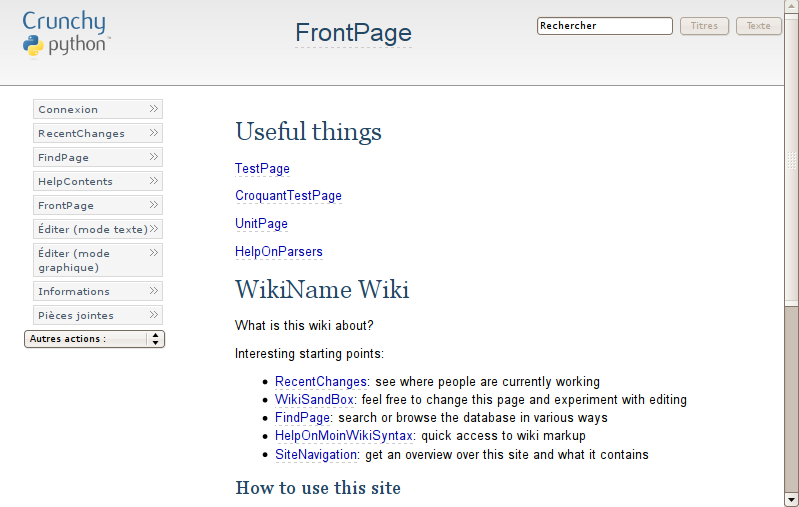799x507 pixels.
Task: Click the Crunchy Python logo
Action: click(x=65, y=33)
